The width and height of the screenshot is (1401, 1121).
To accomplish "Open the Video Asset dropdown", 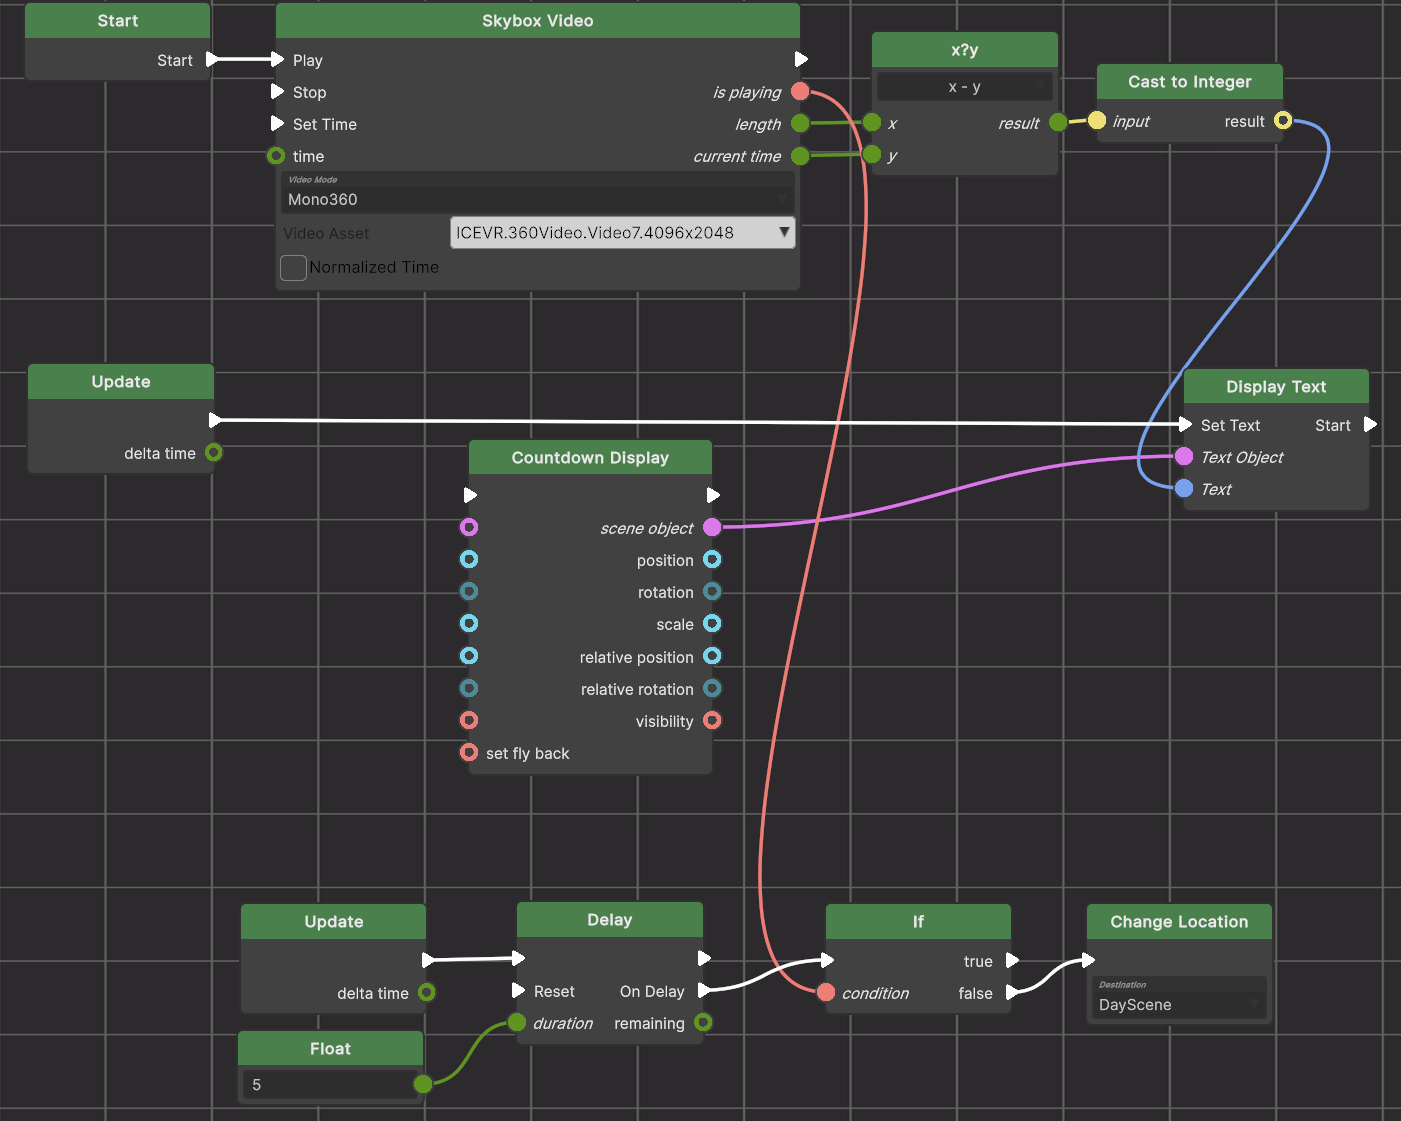I will (622, 233).
